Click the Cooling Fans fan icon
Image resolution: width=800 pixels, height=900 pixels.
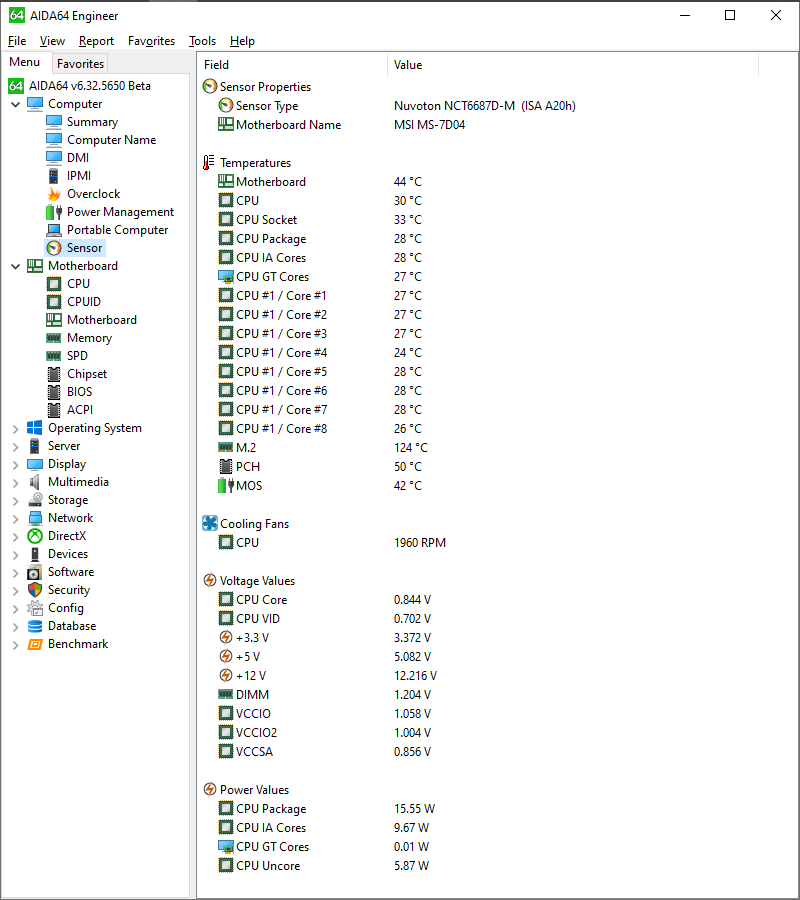210,523
